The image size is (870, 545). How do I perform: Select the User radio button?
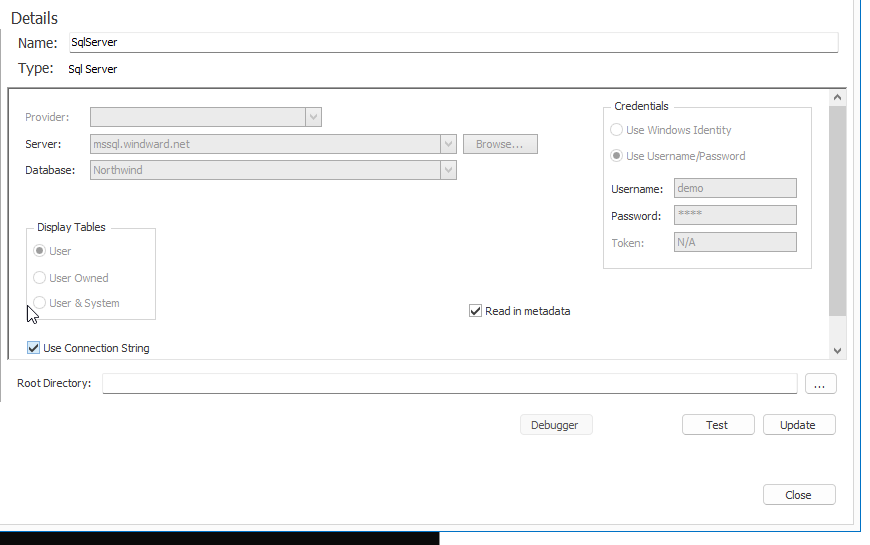pos(39,251)
